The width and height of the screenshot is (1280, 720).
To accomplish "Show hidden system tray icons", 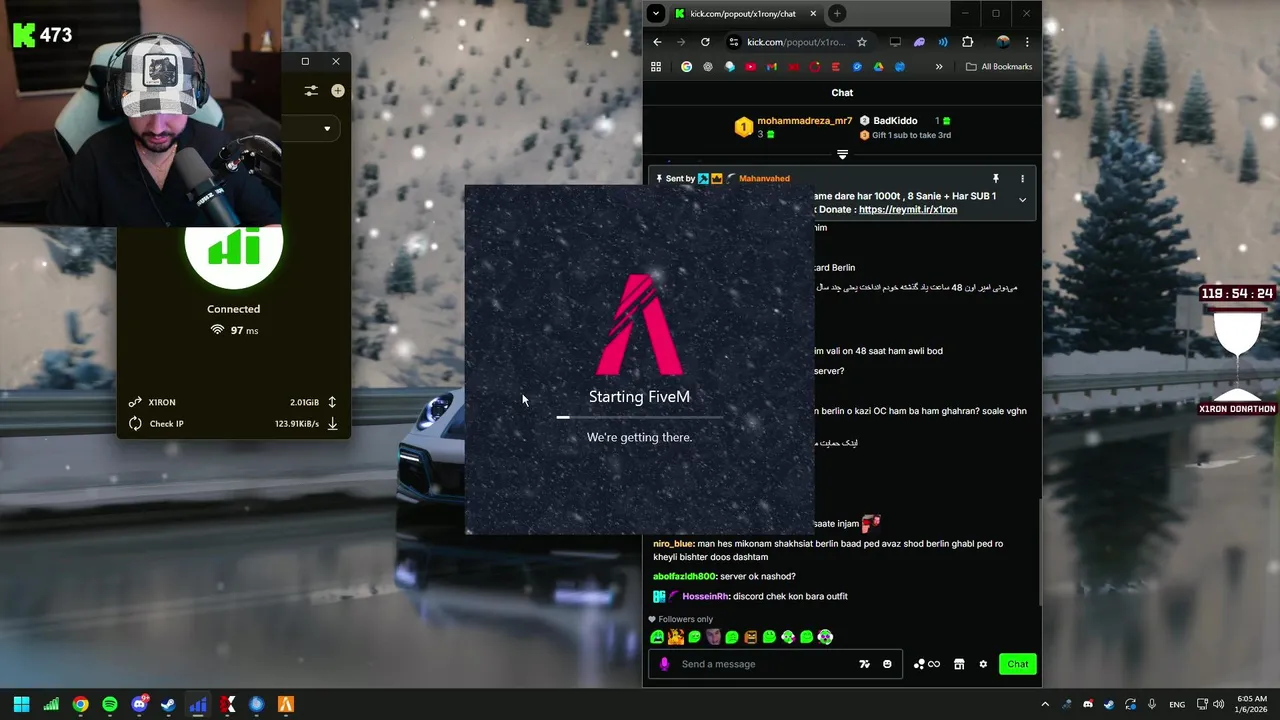I will pyautogui.click(x=1045, y=704).
